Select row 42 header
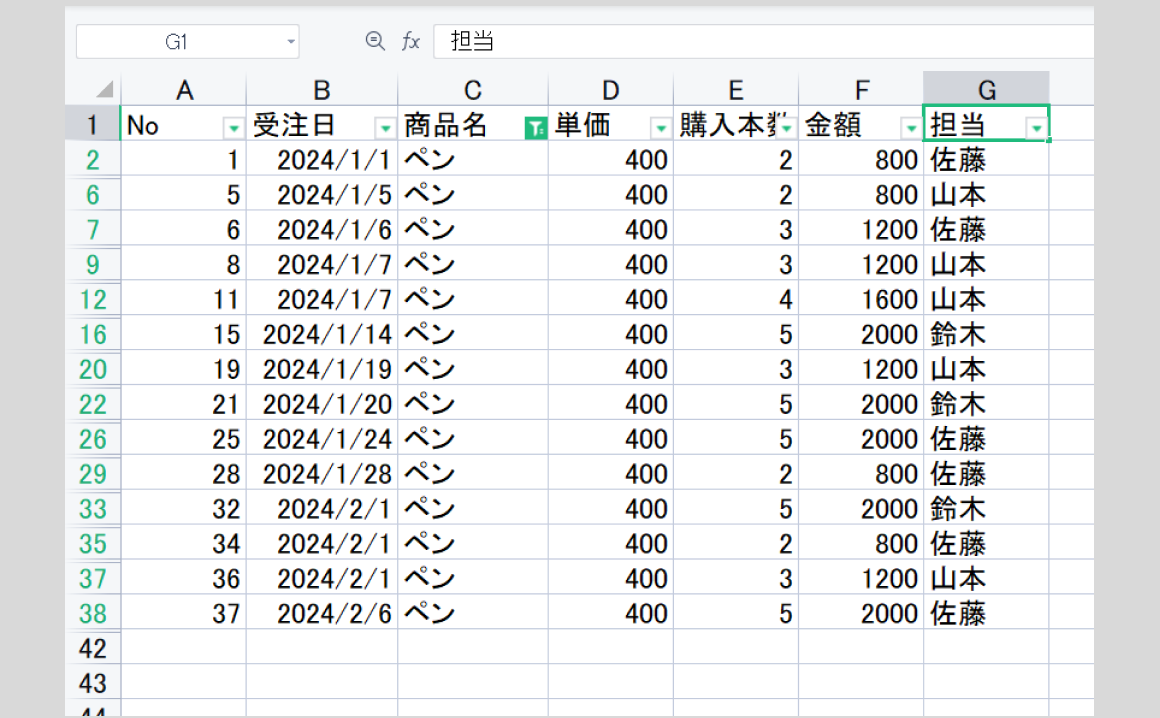 coord(92,648)
